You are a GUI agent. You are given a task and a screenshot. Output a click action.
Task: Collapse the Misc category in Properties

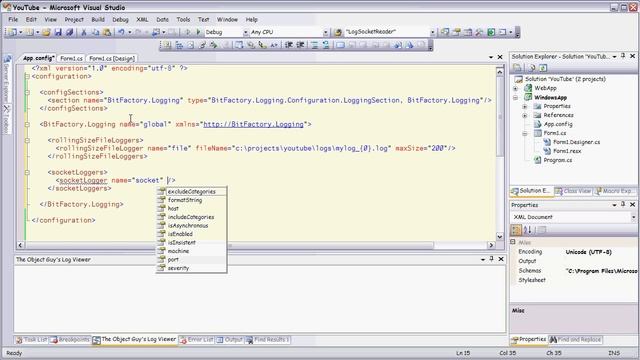coord(513,242)
